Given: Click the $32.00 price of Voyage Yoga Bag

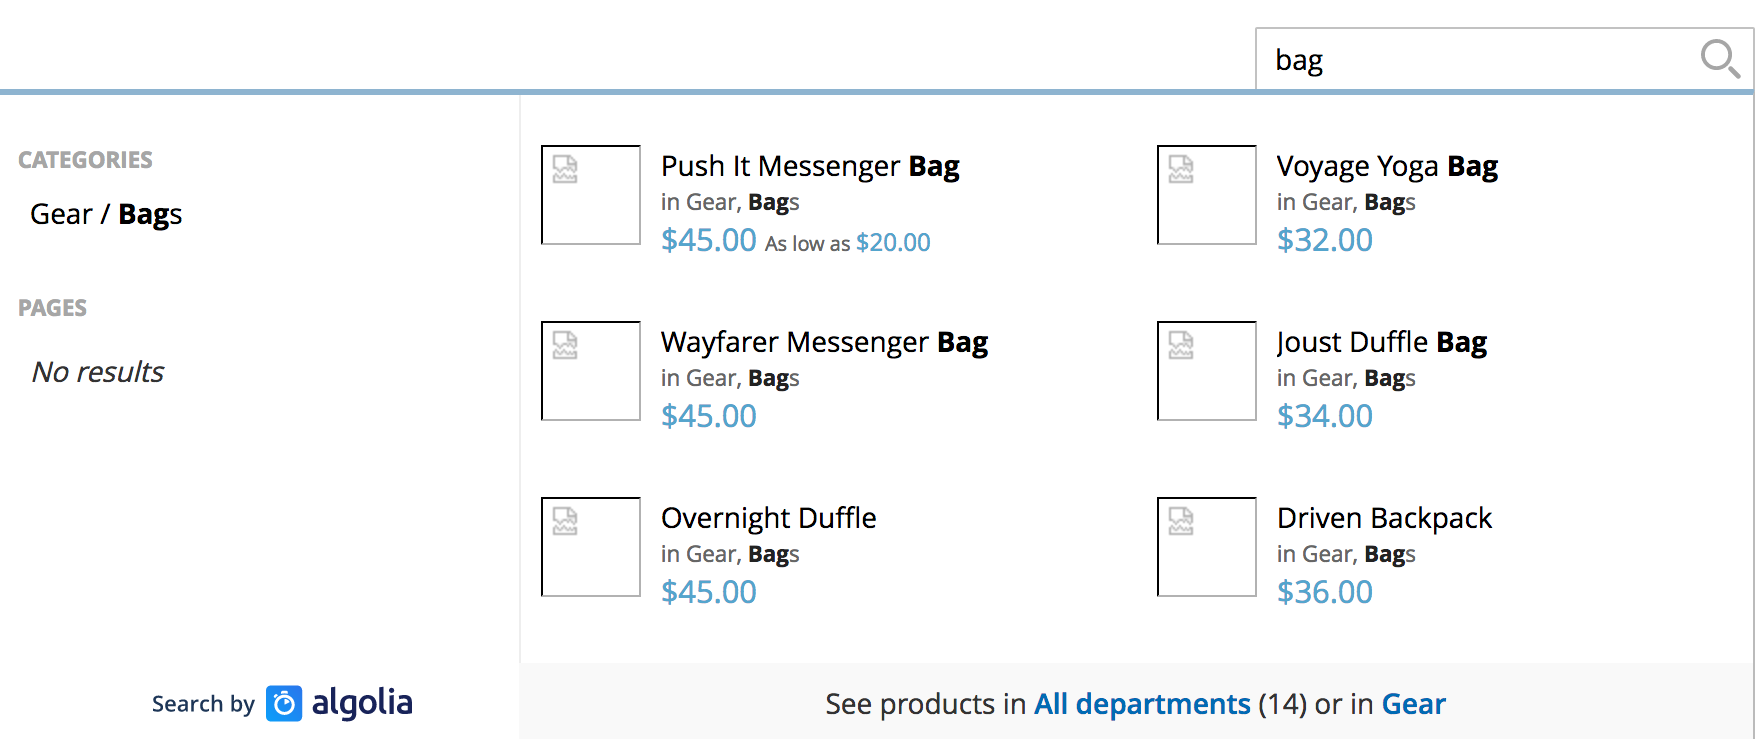Looking at the screenshot, I should coord(1324,240).
